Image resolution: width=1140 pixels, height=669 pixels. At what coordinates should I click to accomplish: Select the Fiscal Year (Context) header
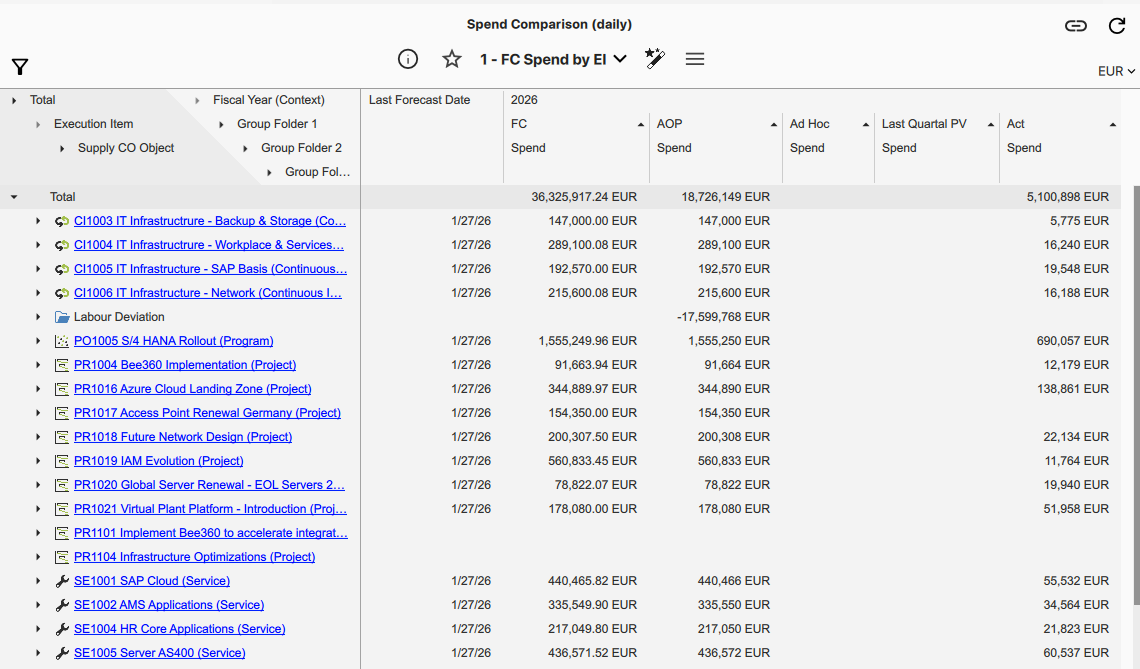(268, 99)
